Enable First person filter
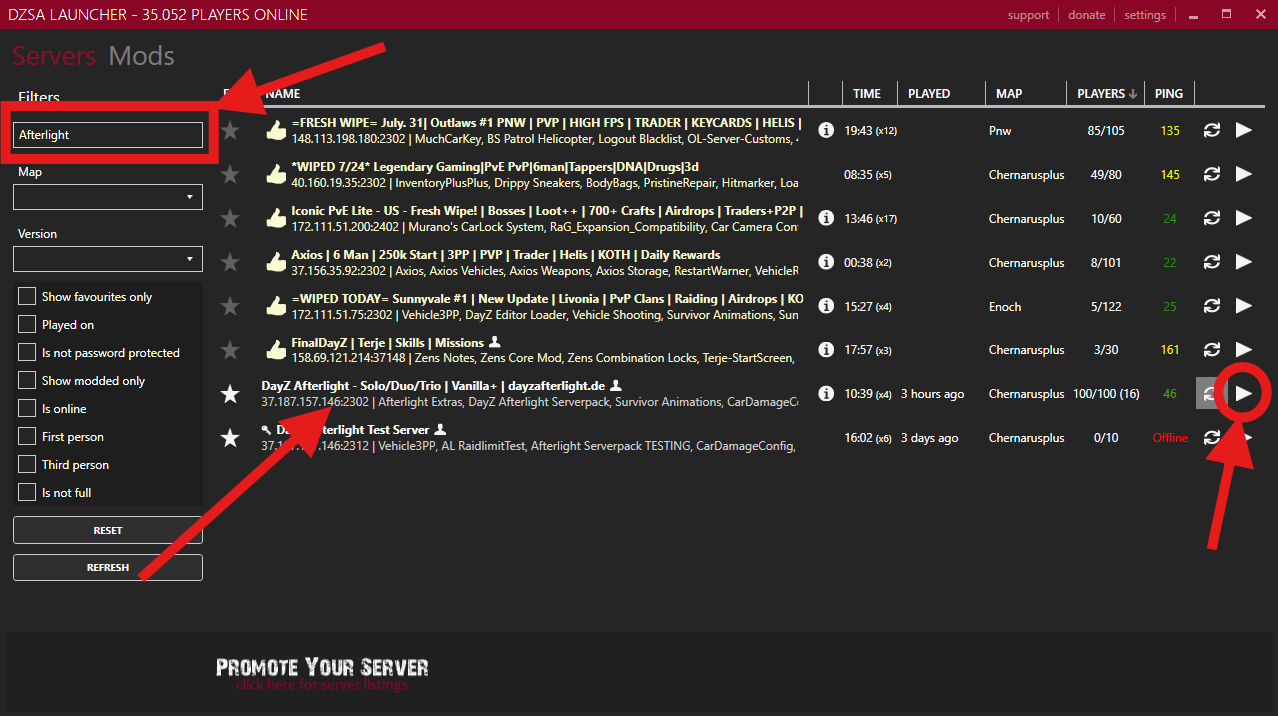The image size is (1278, 716). 27,437
